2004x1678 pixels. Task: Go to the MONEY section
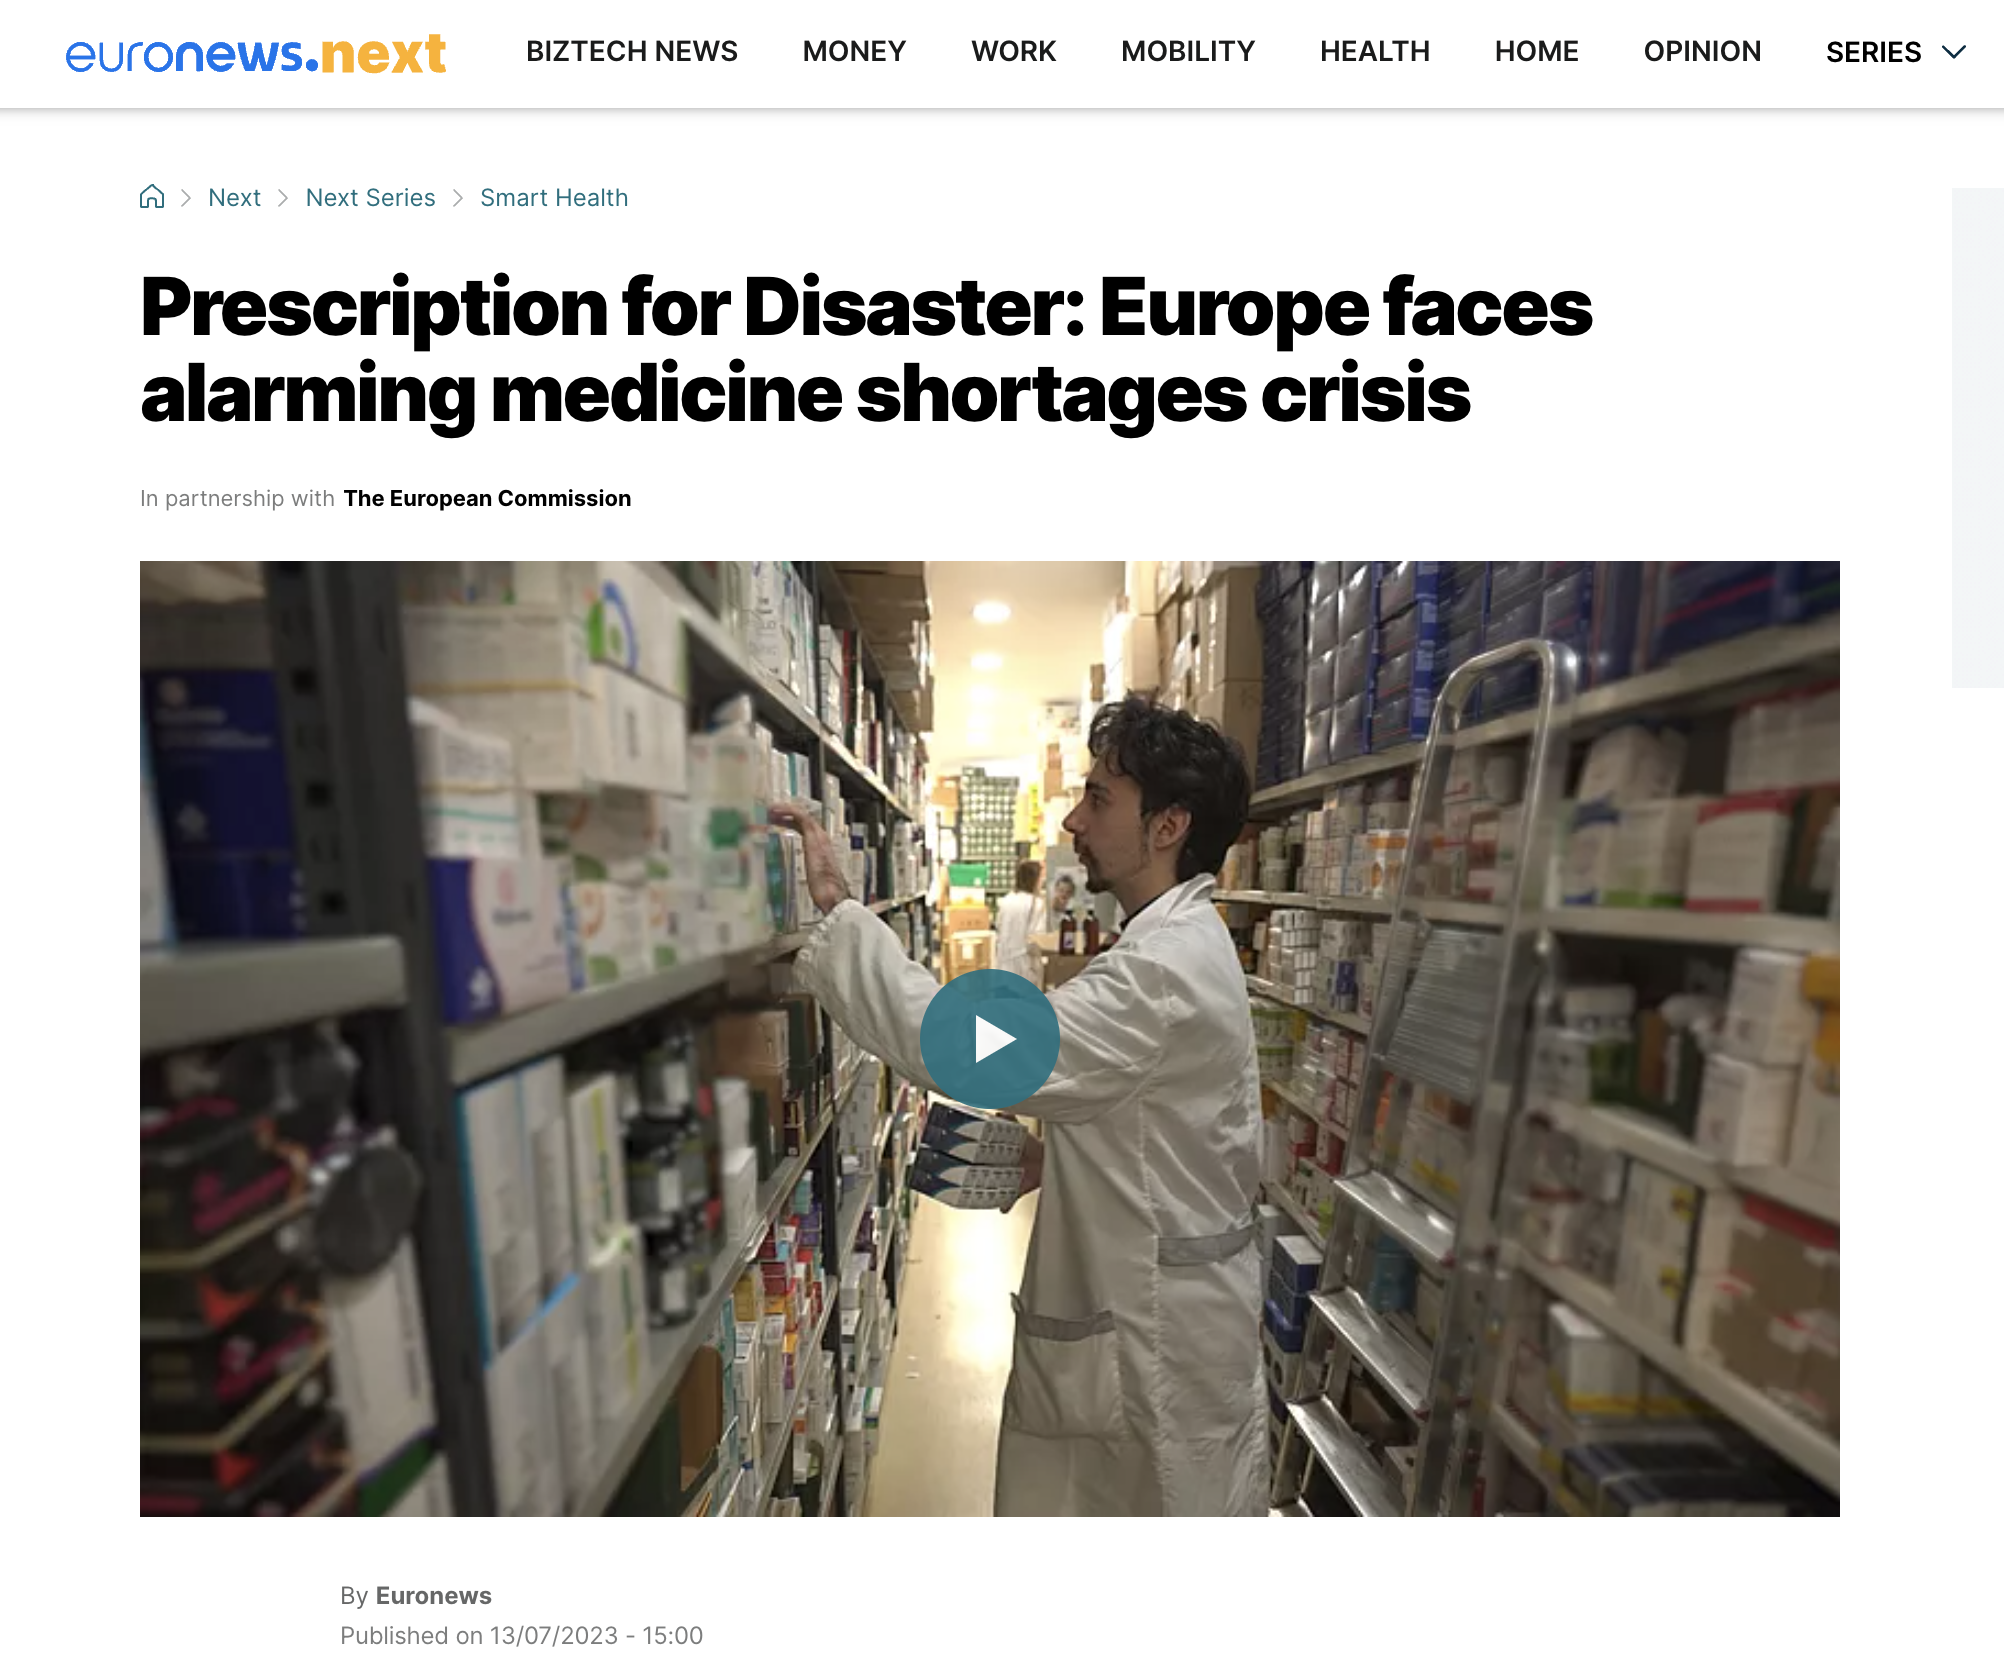[854, 52]
